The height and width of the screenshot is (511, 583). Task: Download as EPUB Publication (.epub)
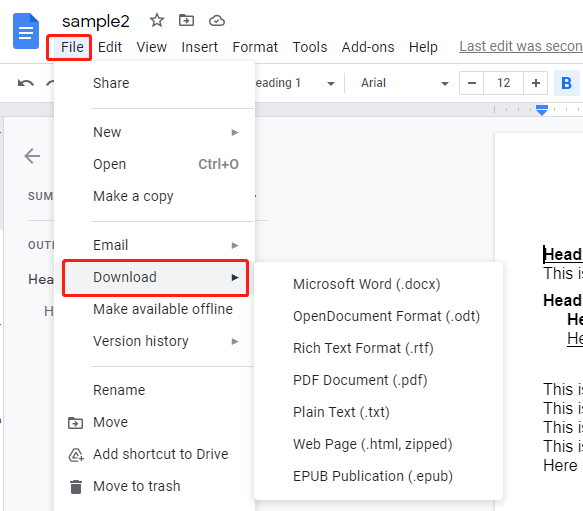click(x=378, y=476)
